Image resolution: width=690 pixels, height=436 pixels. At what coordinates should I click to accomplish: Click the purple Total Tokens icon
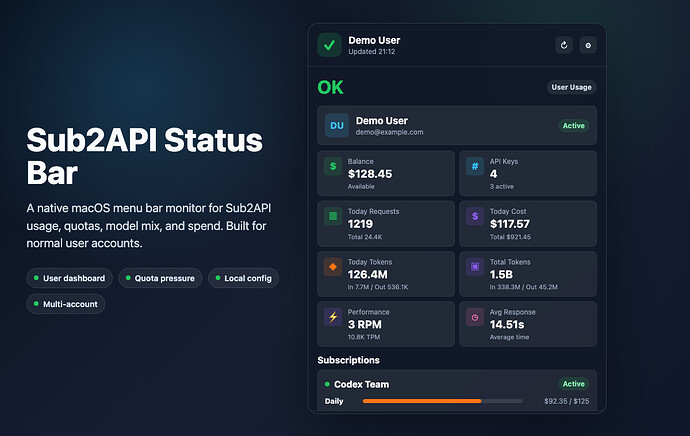click(x=475, y=267)
